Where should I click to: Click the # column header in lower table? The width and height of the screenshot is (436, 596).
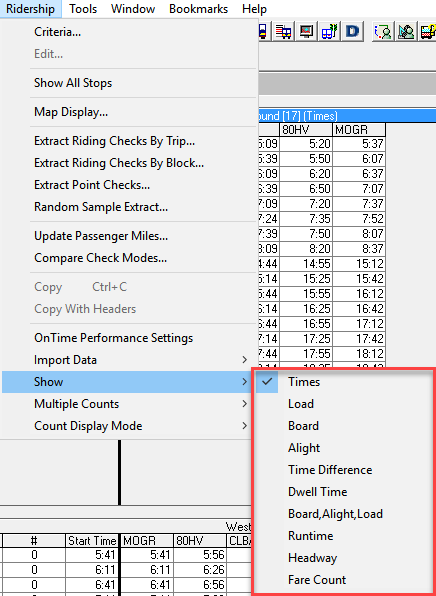click(x=34, y=541)
